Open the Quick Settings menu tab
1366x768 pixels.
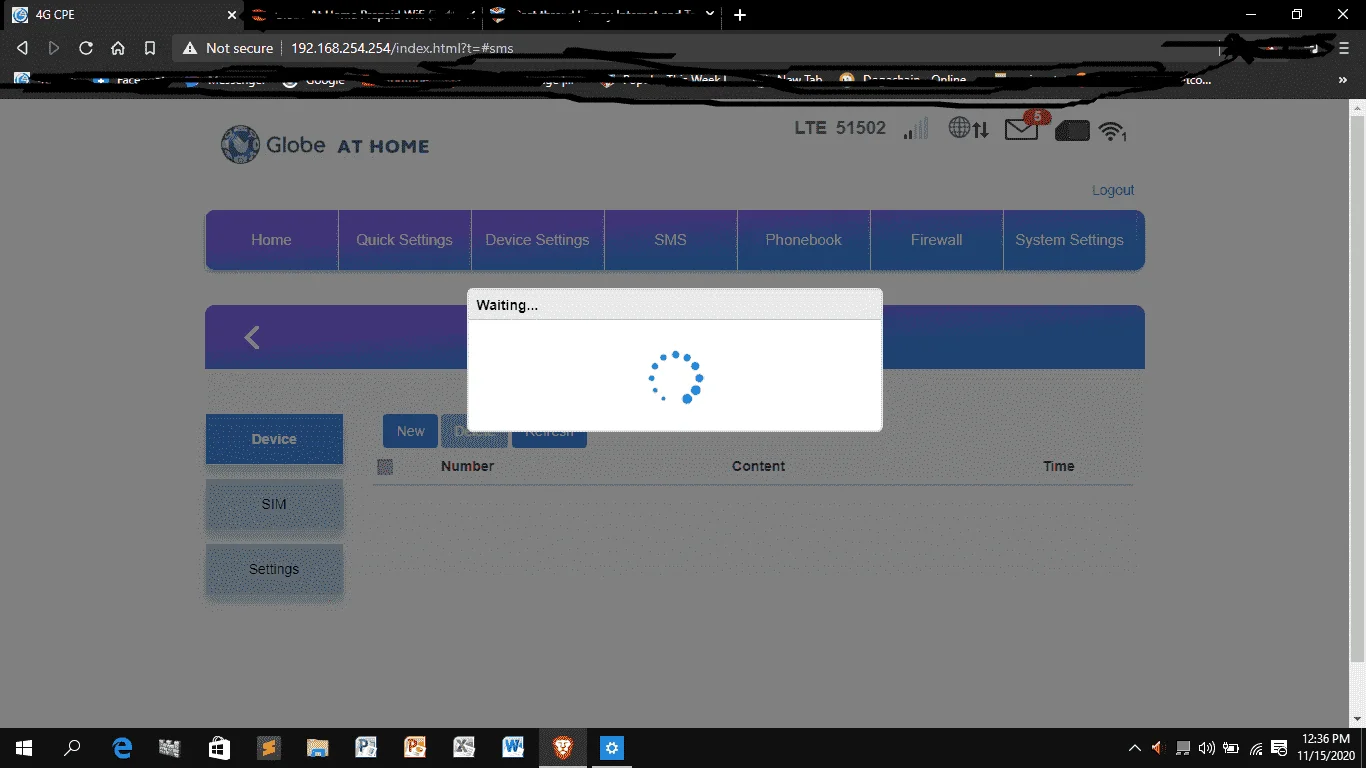[404, 240]
